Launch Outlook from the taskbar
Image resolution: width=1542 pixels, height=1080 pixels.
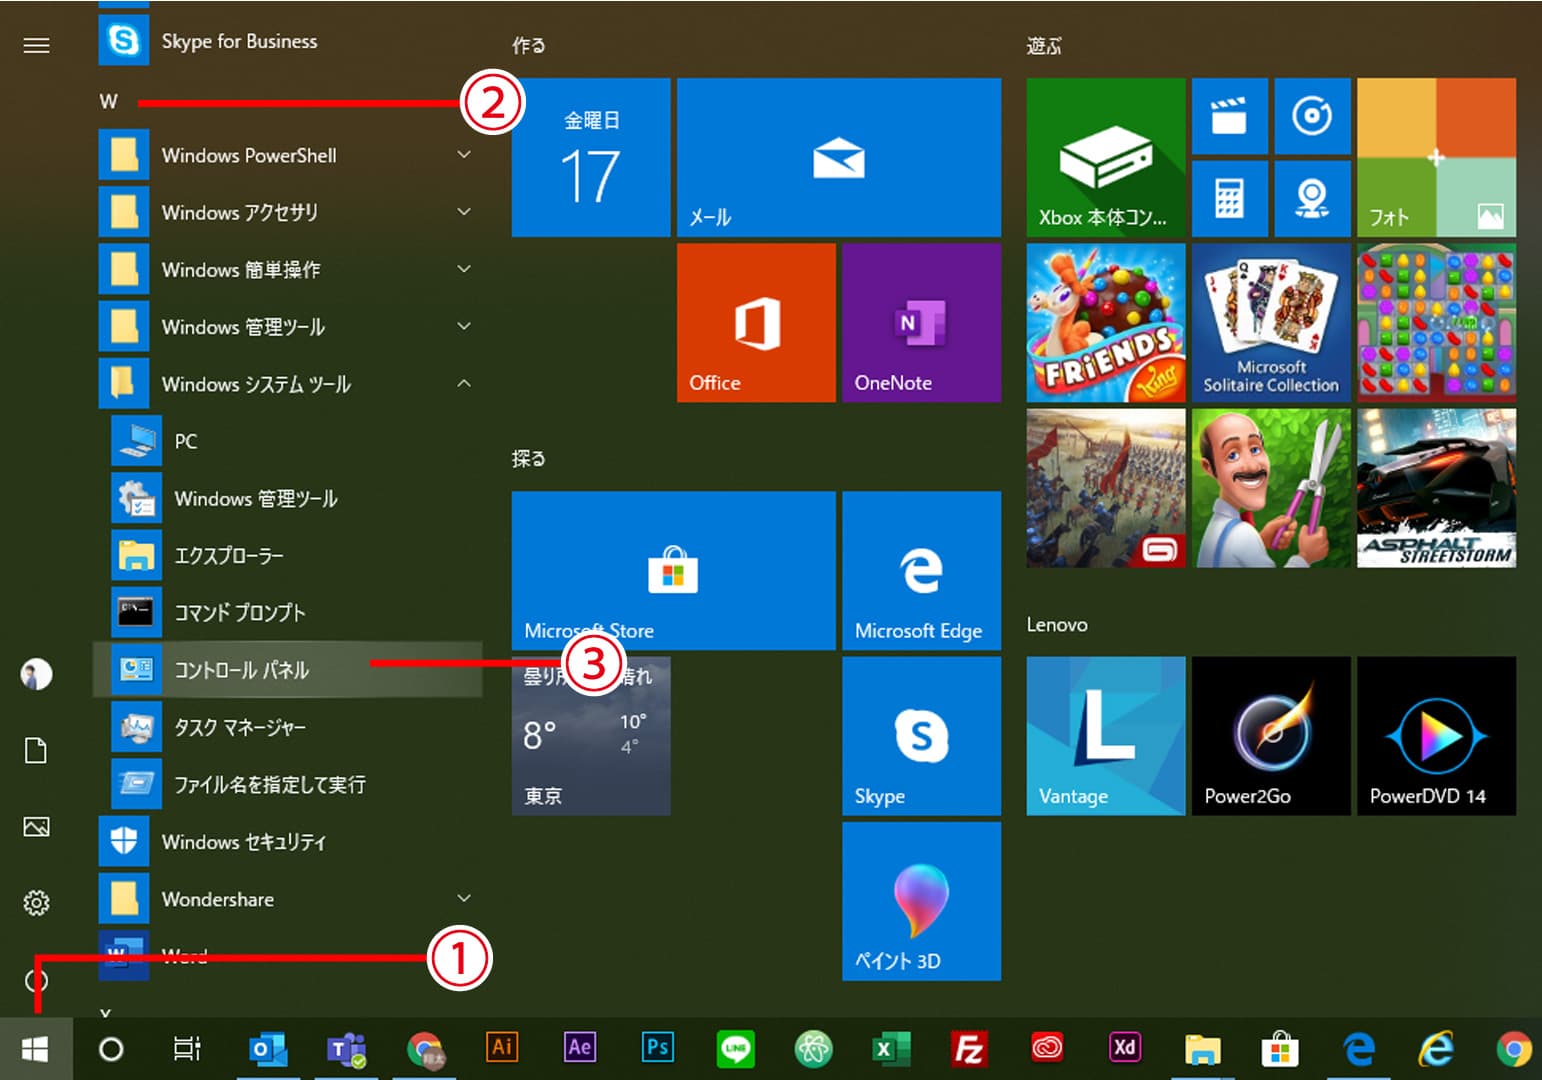click(x=268, y=1049)
